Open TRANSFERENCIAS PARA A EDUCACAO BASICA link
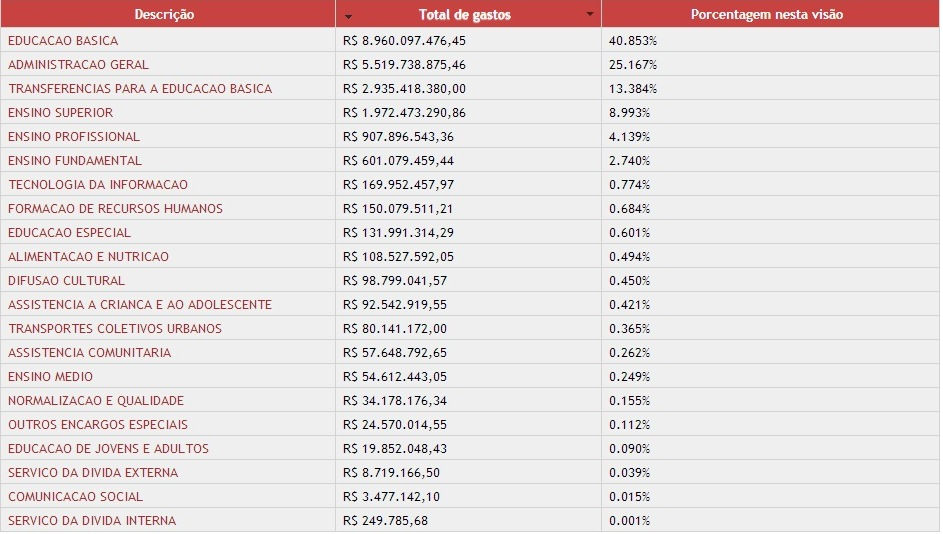 140,89
